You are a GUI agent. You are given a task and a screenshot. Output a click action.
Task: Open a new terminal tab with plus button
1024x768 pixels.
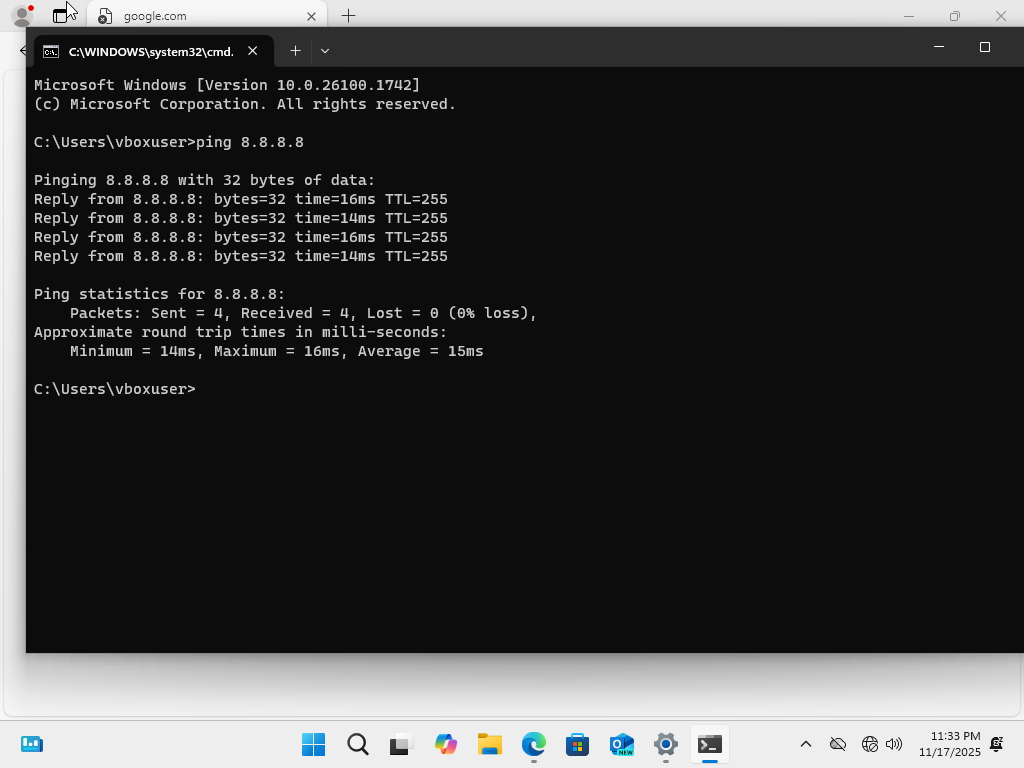point(295,50)
